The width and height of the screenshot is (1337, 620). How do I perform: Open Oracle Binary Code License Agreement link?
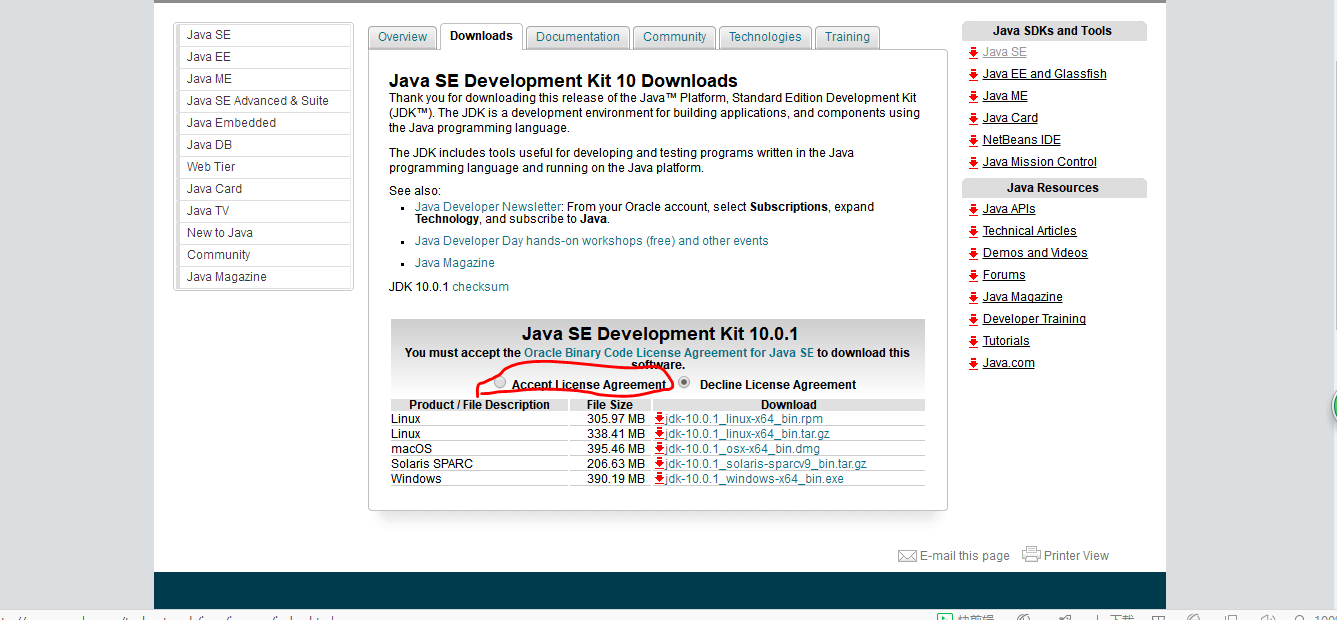[669, 353]
